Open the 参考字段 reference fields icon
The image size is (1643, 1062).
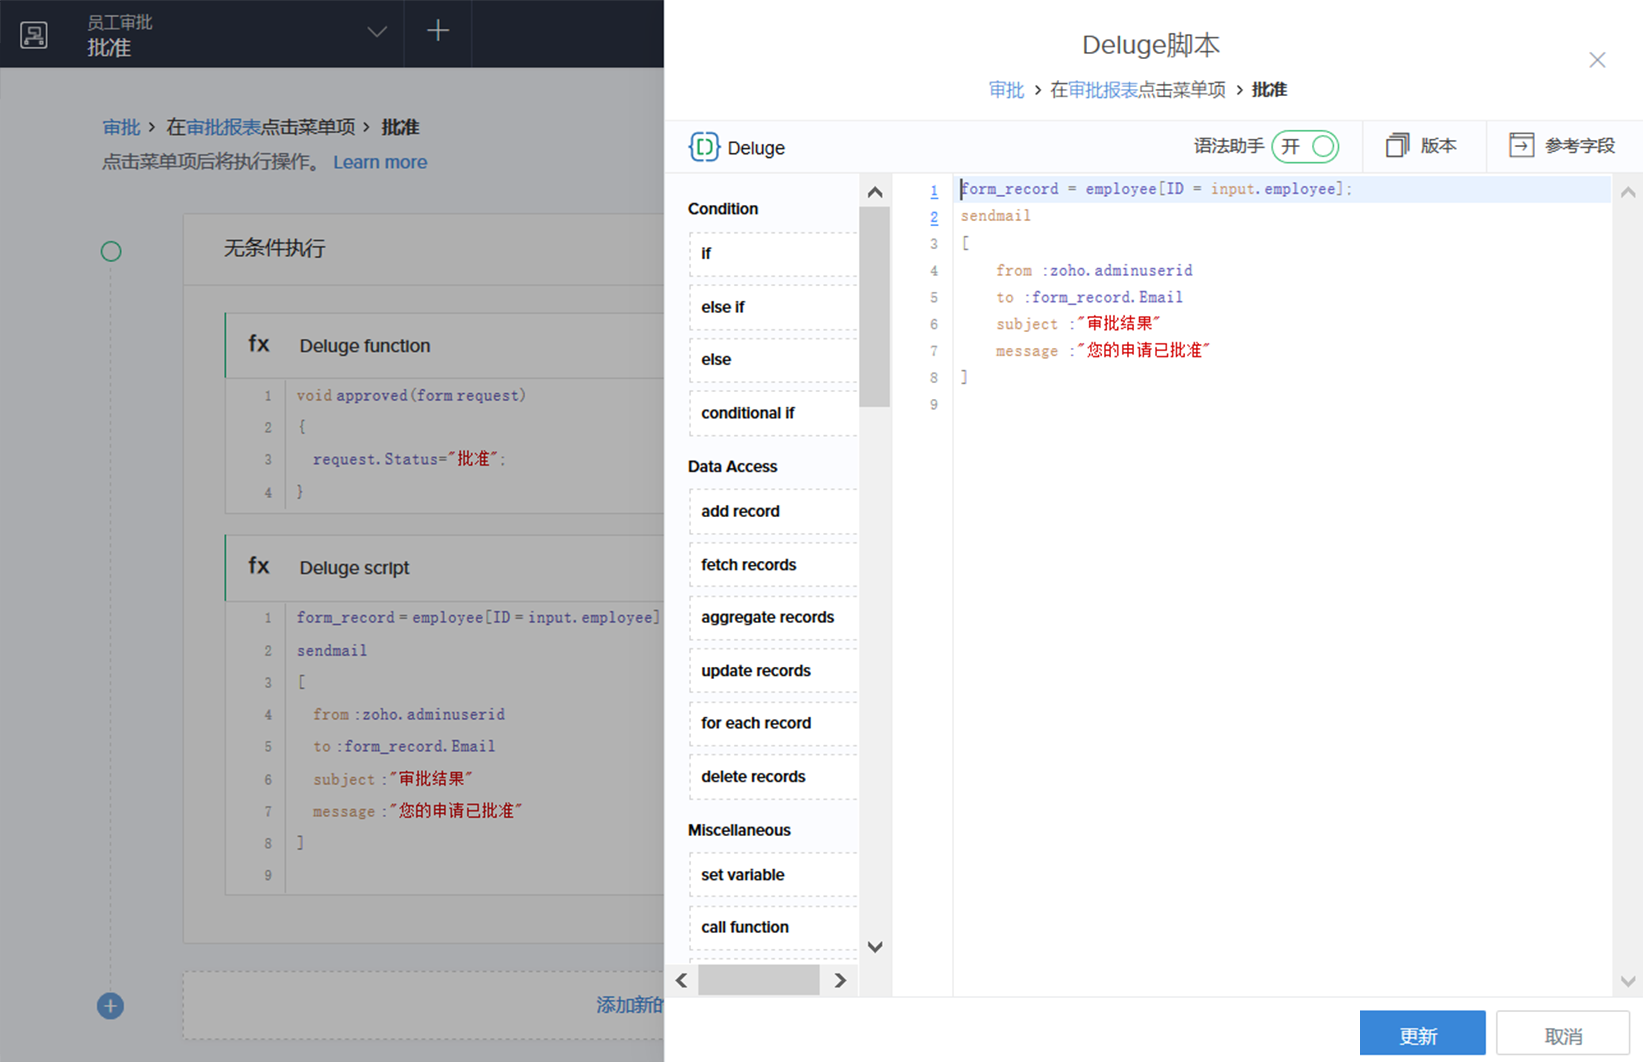click(x=1521, y=145)
